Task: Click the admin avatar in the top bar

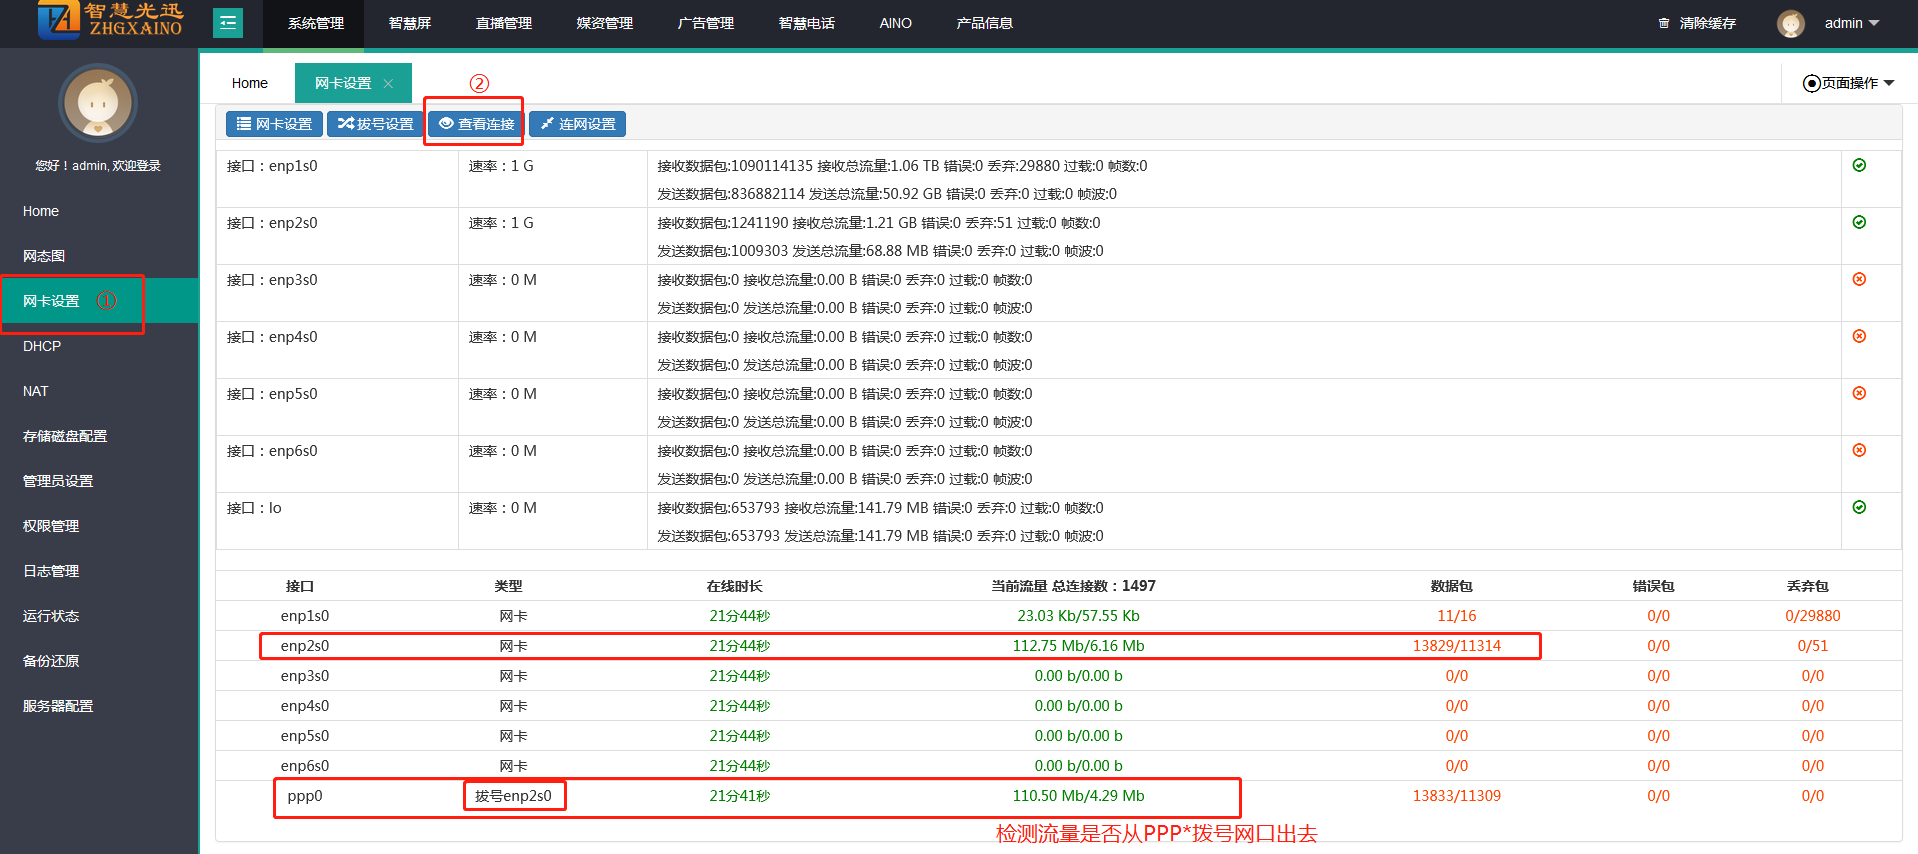Action: coord(1790,23)
